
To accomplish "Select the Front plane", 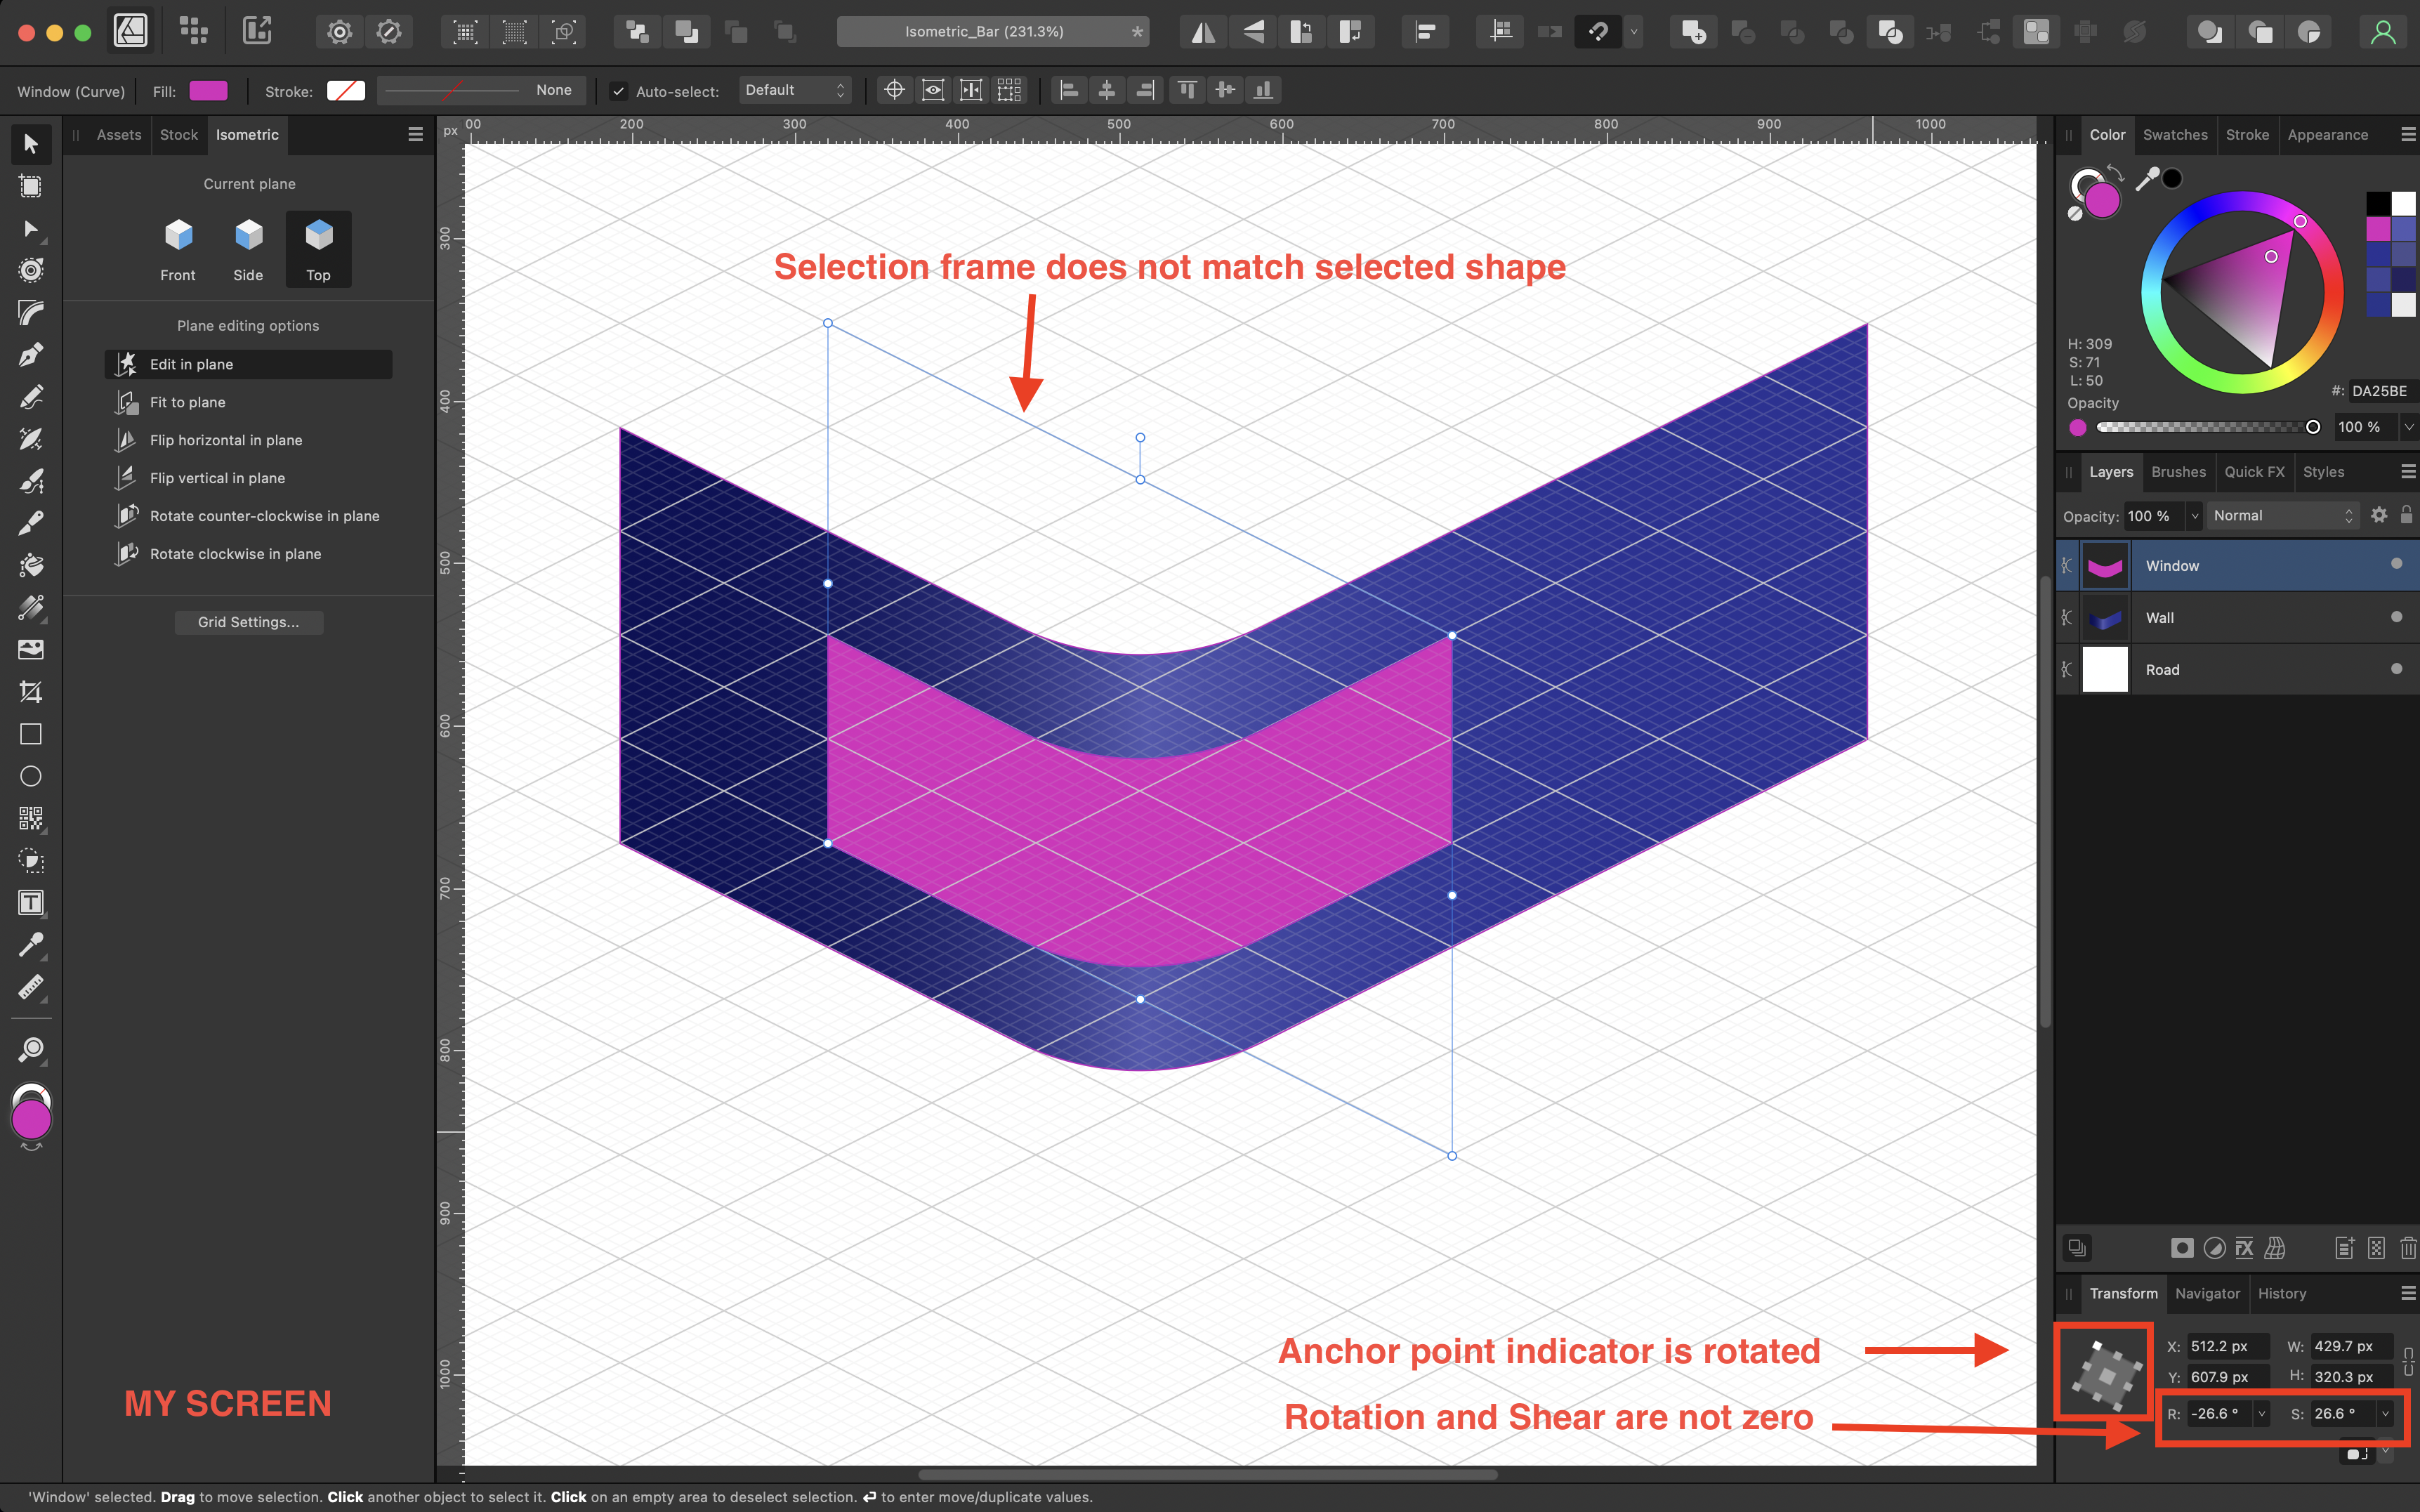I will (x=178, y=250).
